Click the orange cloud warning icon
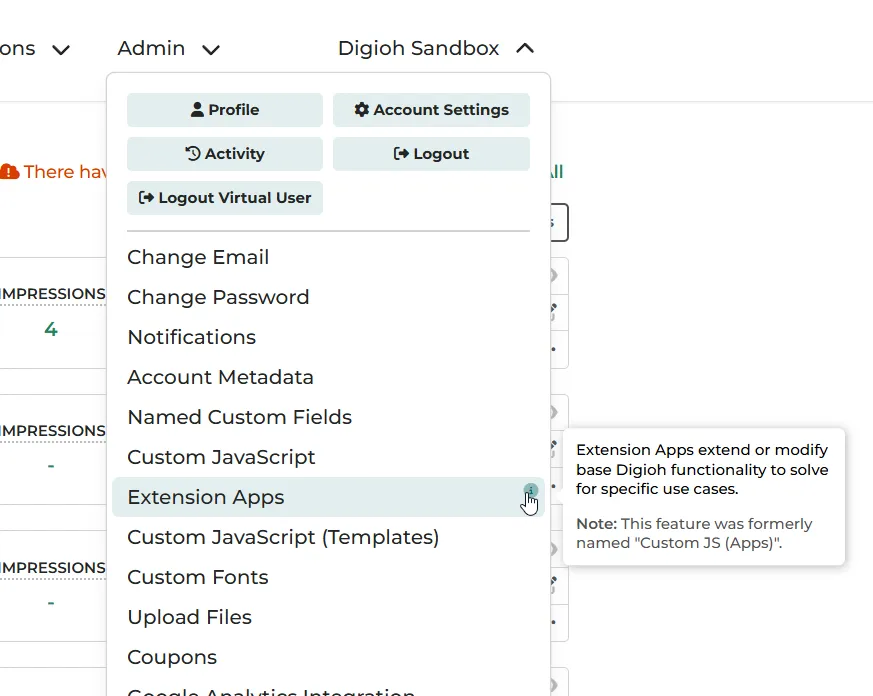Screen dimensions: 873x696 [9, 171]
